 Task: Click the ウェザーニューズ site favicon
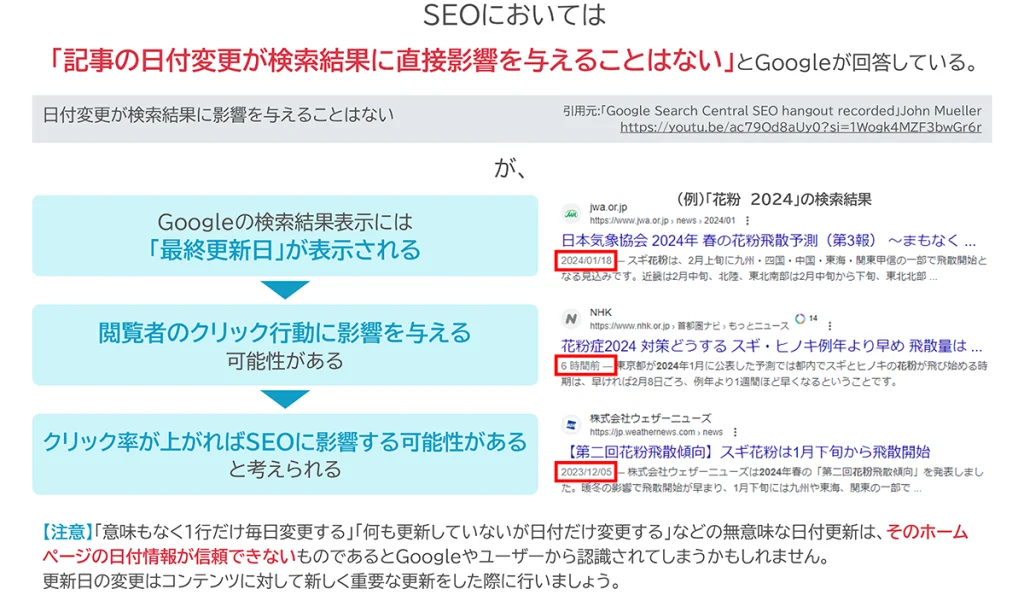[571, 425]
